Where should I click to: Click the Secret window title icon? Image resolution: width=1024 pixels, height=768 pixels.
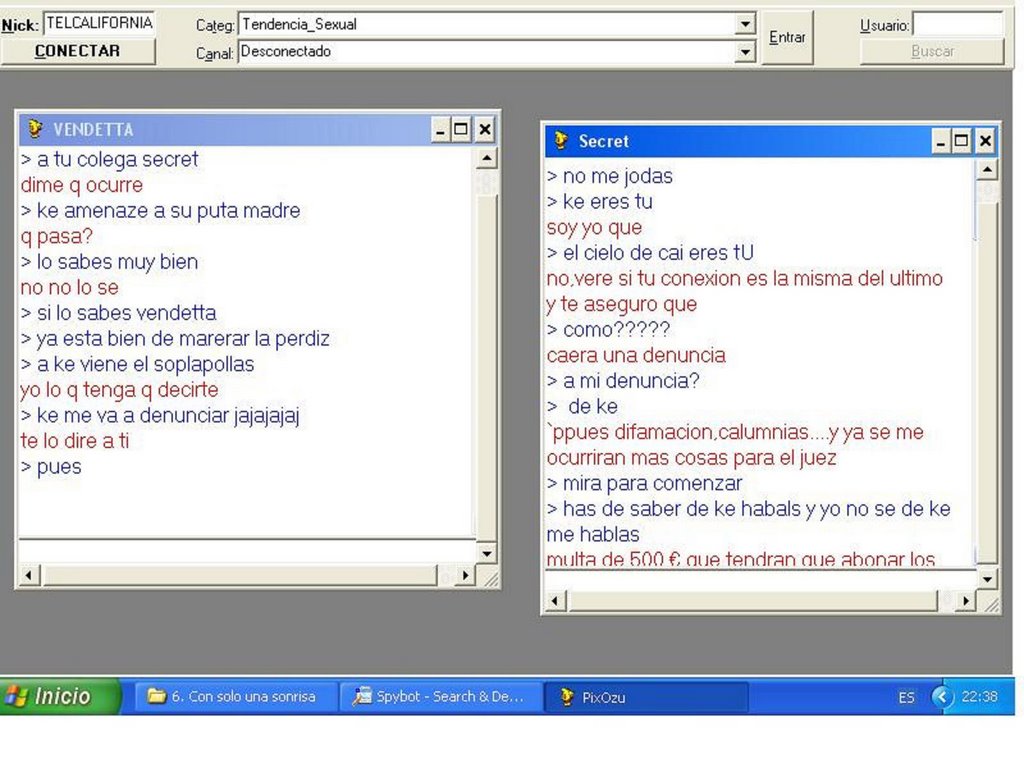pos(562,141)
